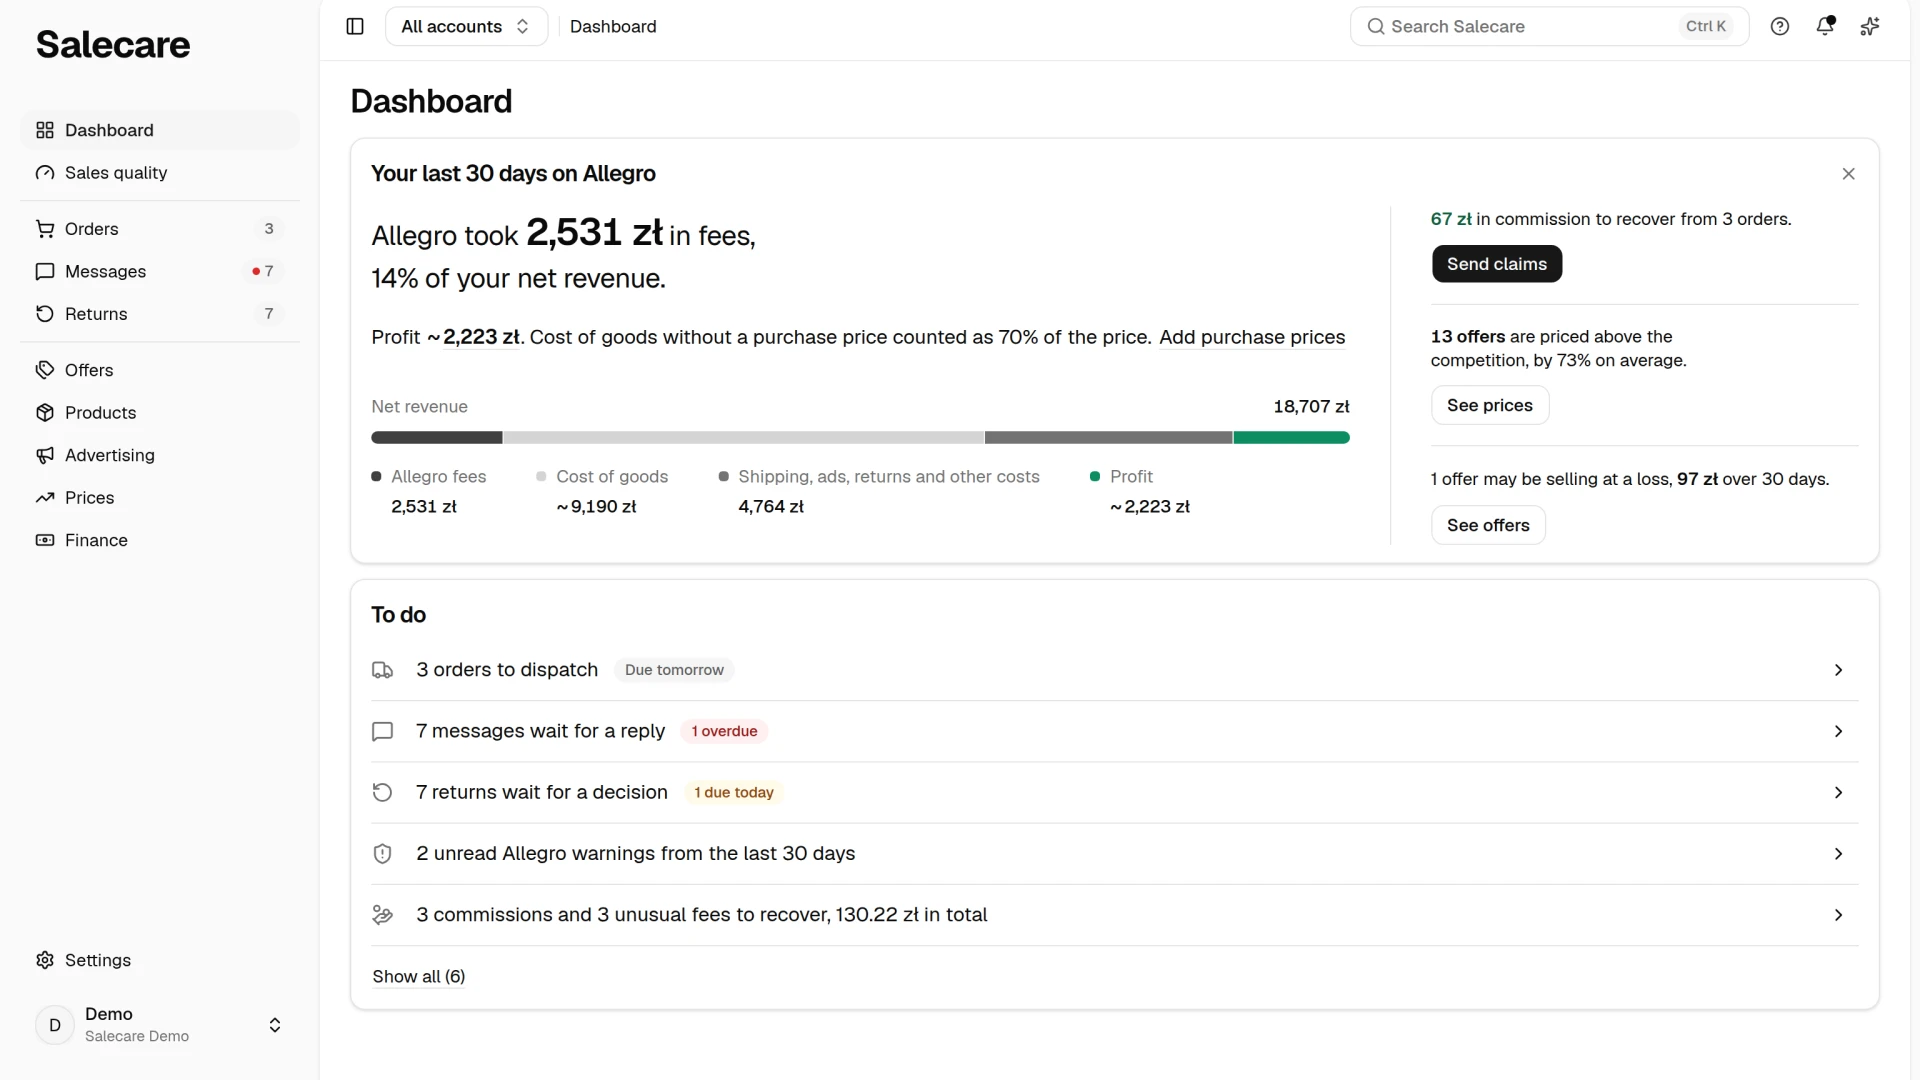
Task: Close the last 30 days Allegro card
Action: (x=1848, y=174)
